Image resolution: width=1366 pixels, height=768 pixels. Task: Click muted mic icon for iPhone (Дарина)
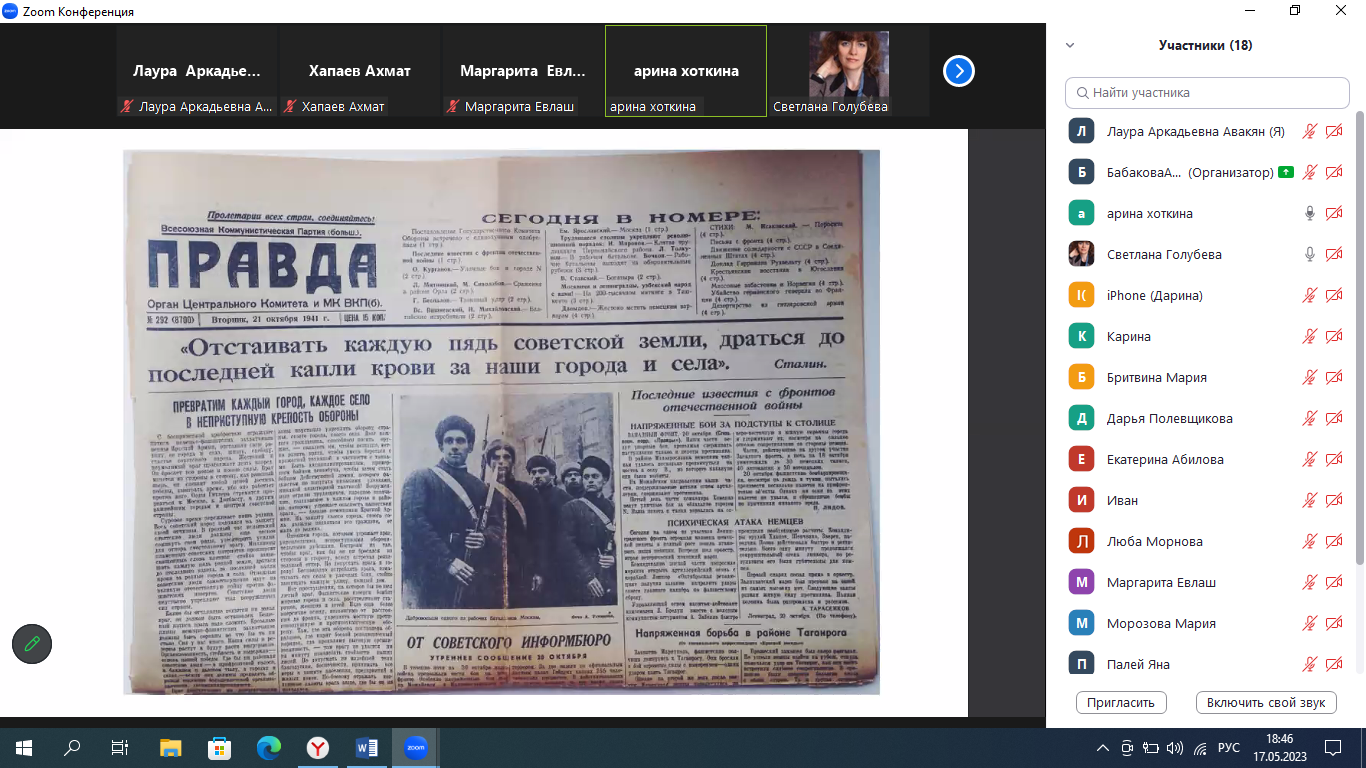(x=1309, y=295)
